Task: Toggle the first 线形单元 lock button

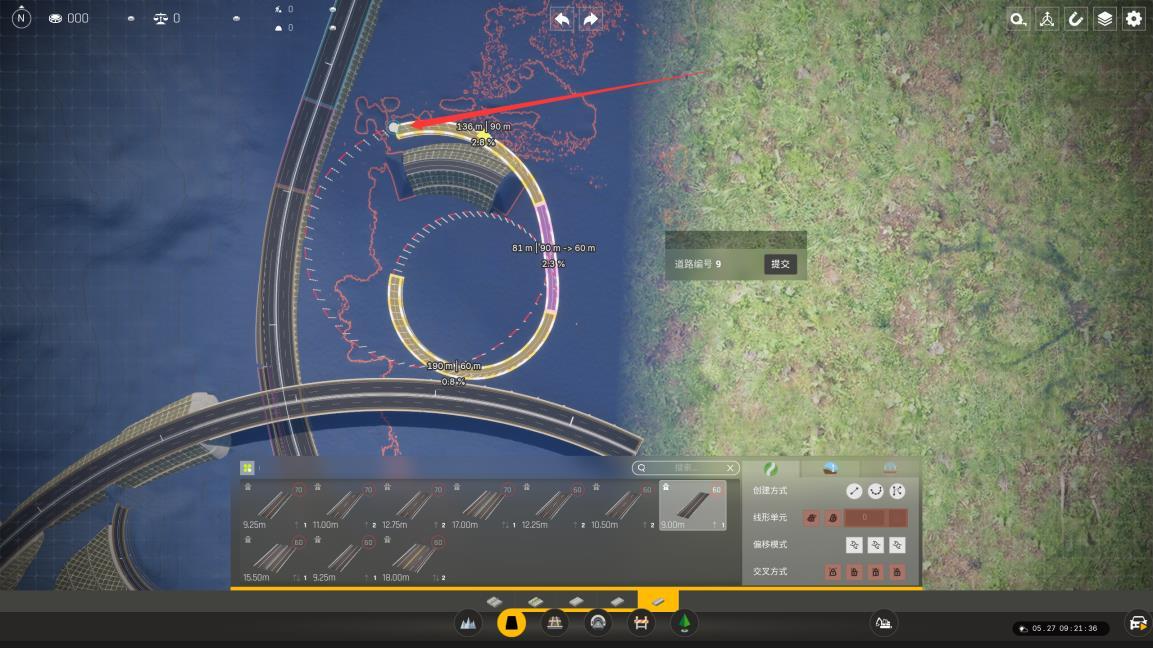Action: coord(811,518)
